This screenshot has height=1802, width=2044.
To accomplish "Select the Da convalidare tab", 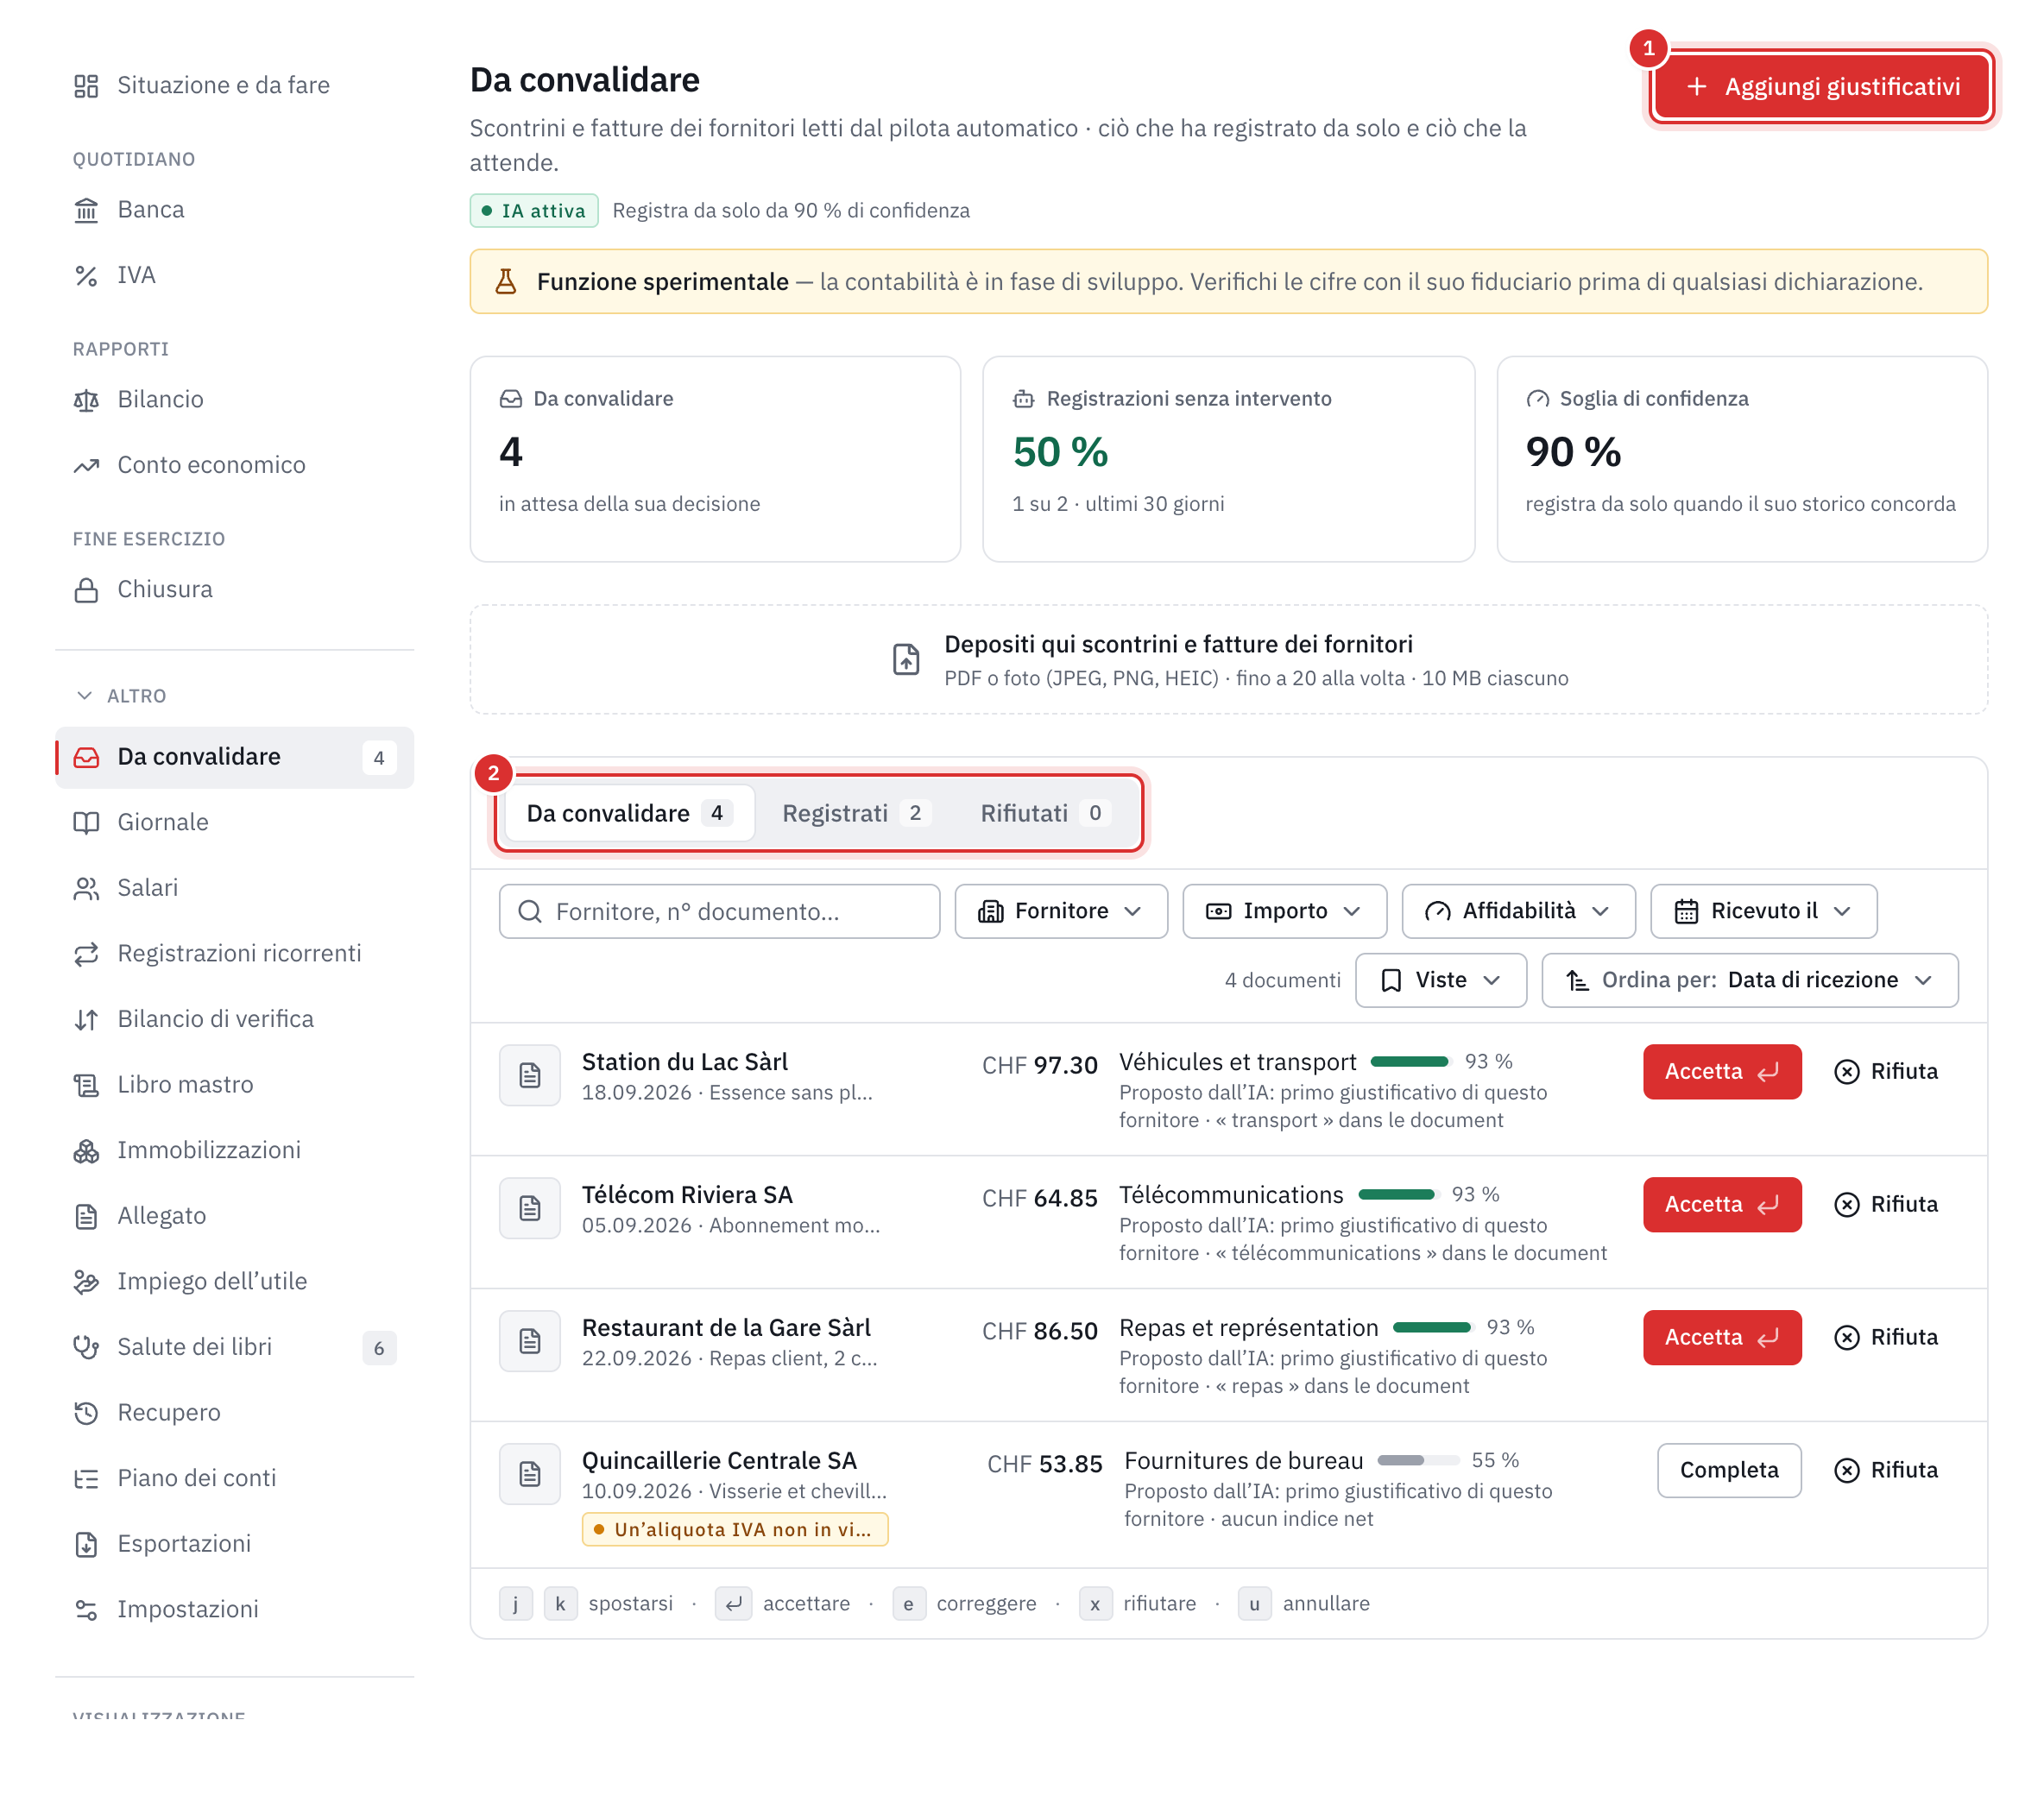I will 629,814.
